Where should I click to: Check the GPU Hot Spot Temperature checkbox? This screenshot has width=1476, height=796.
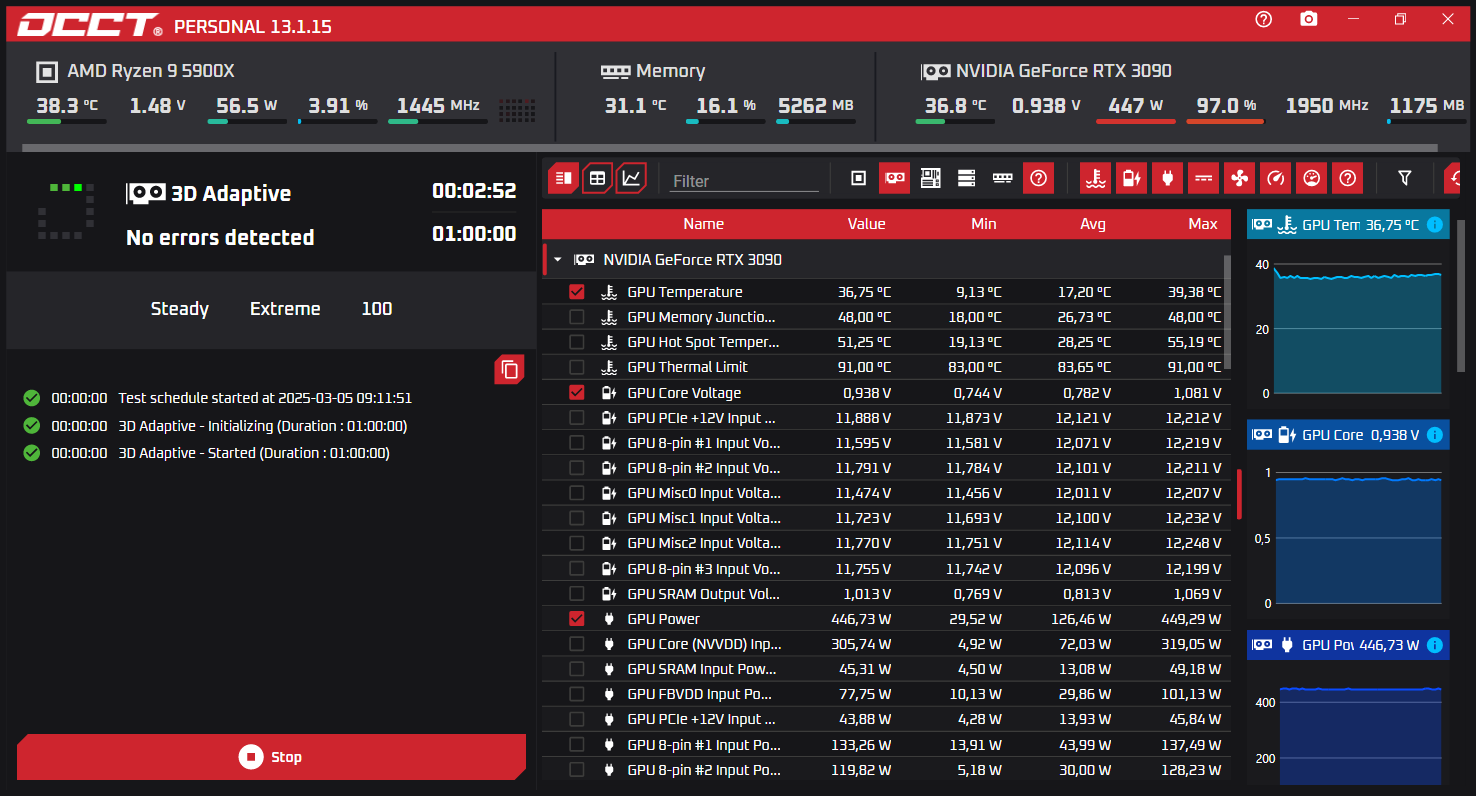pos(576,342)
